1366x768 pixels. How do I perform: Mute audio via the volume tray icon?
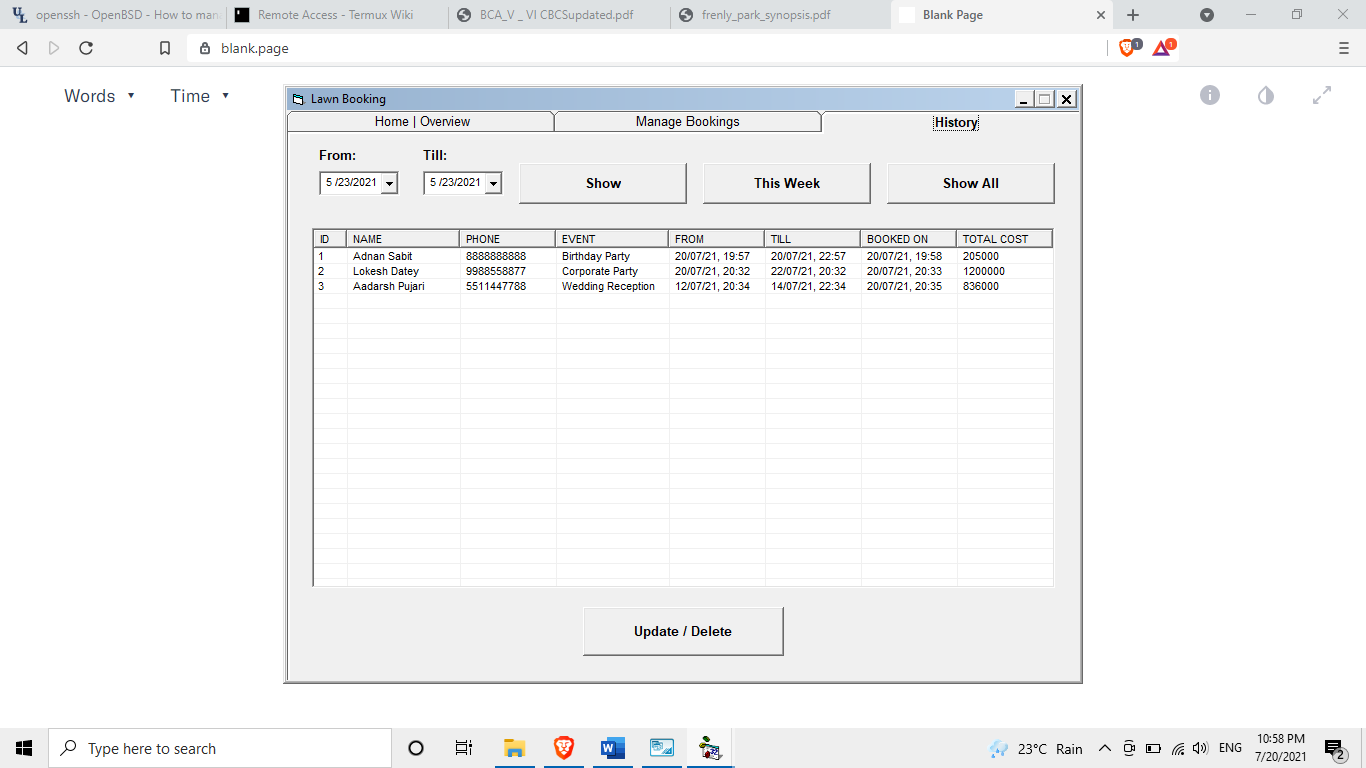1199,747
